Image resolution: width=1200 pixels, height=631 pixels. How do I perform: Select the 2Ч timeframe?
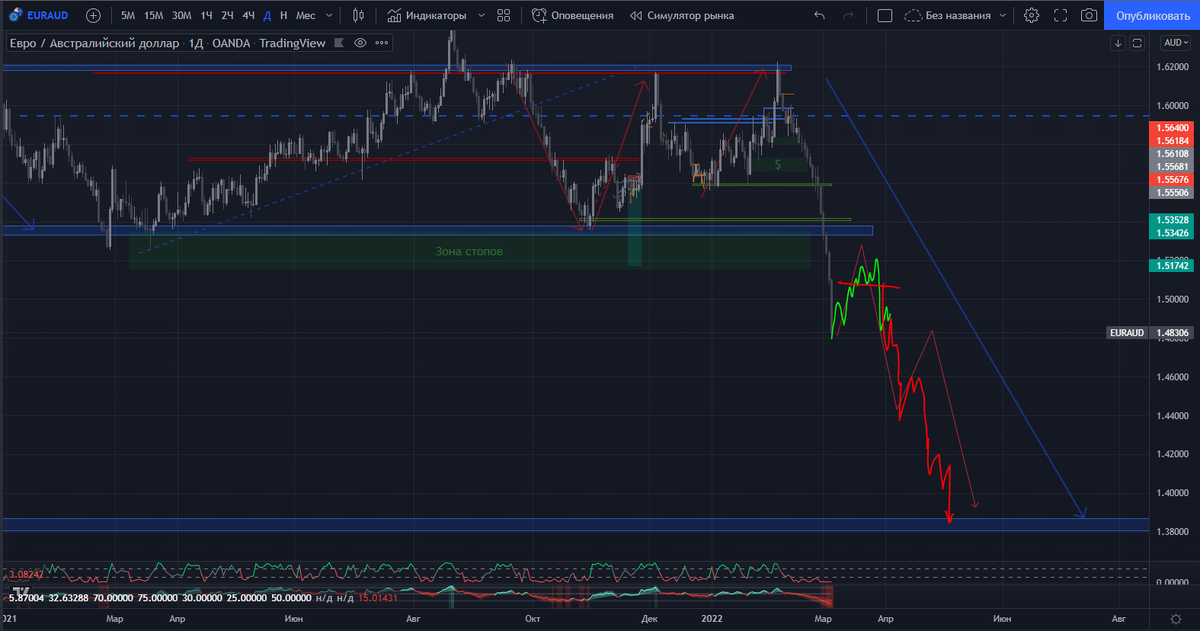(227, 15)
